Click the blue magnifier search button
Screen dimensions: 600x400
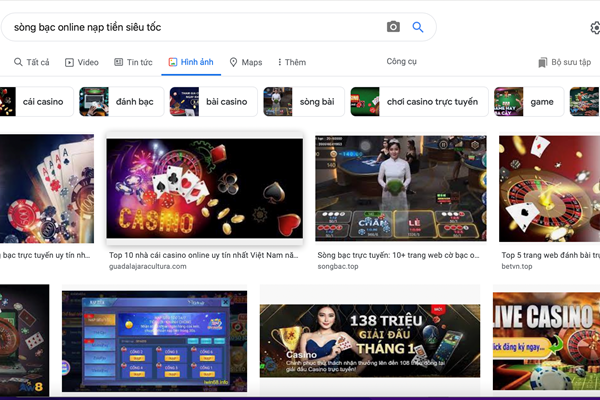tap(417, 27)
